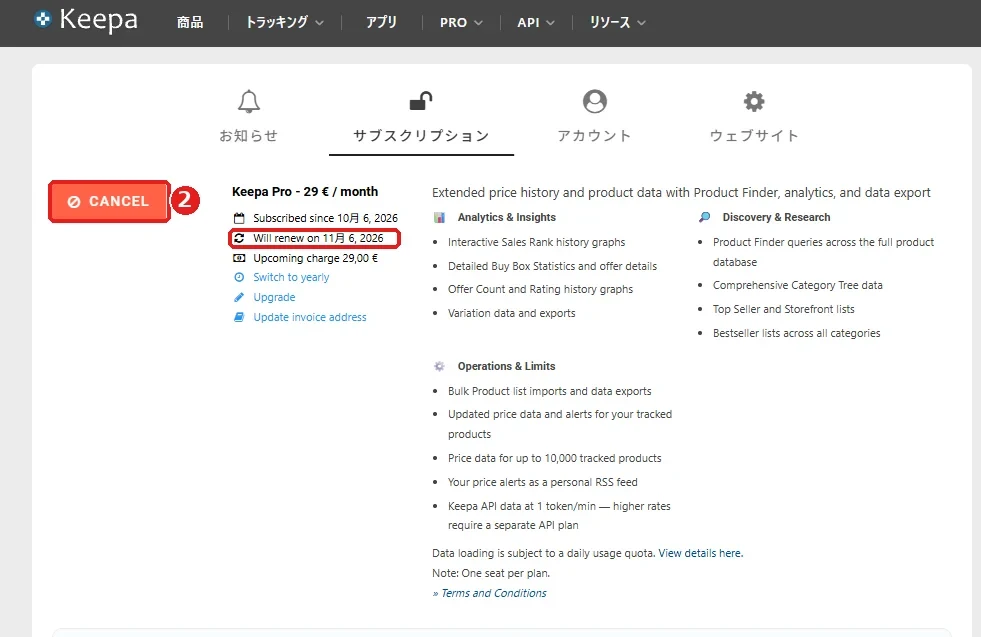Click the Keepa logo icon
981x637 pixels.
coord(43,19)
